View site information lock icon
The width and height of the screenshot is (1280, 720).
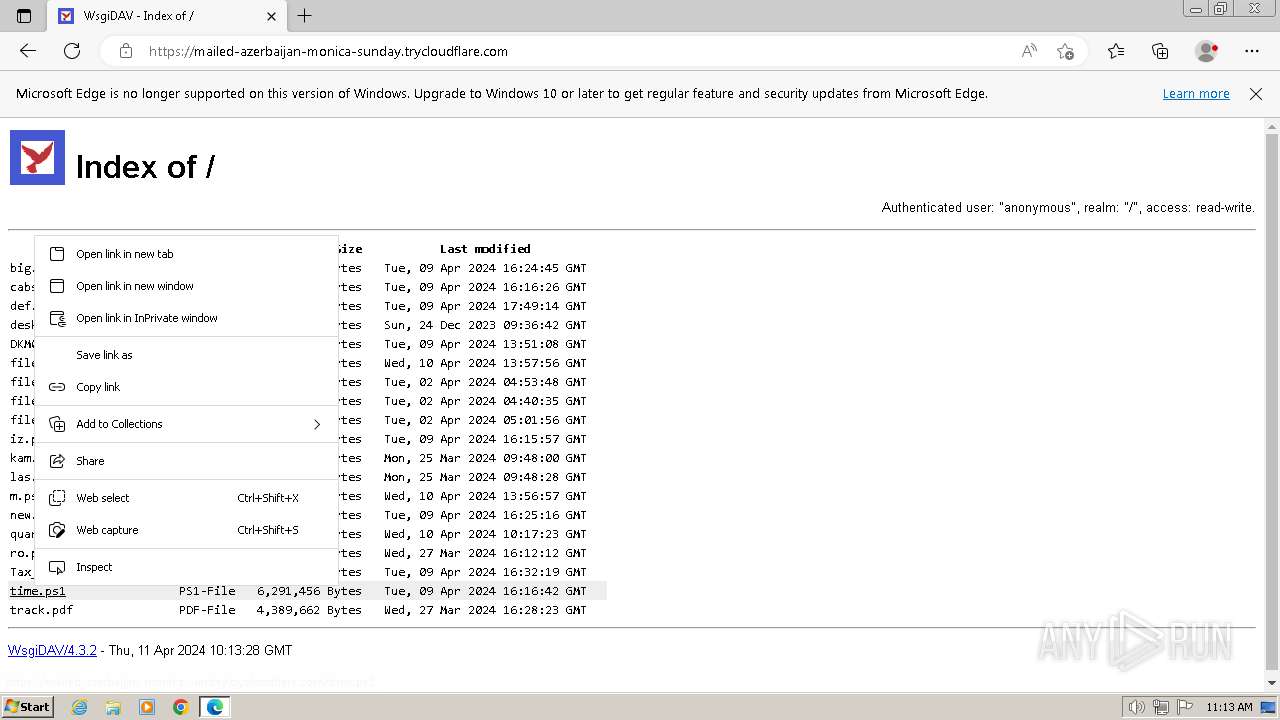tap(125, 51)
